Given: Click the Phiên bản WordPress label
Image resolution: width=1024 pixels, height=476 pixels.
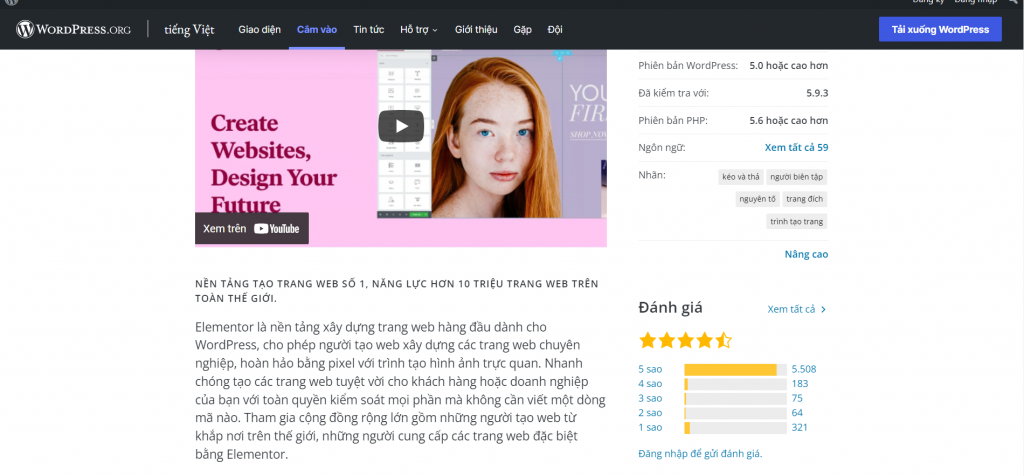Looking at the screenshot, I should tap(688, 65).
